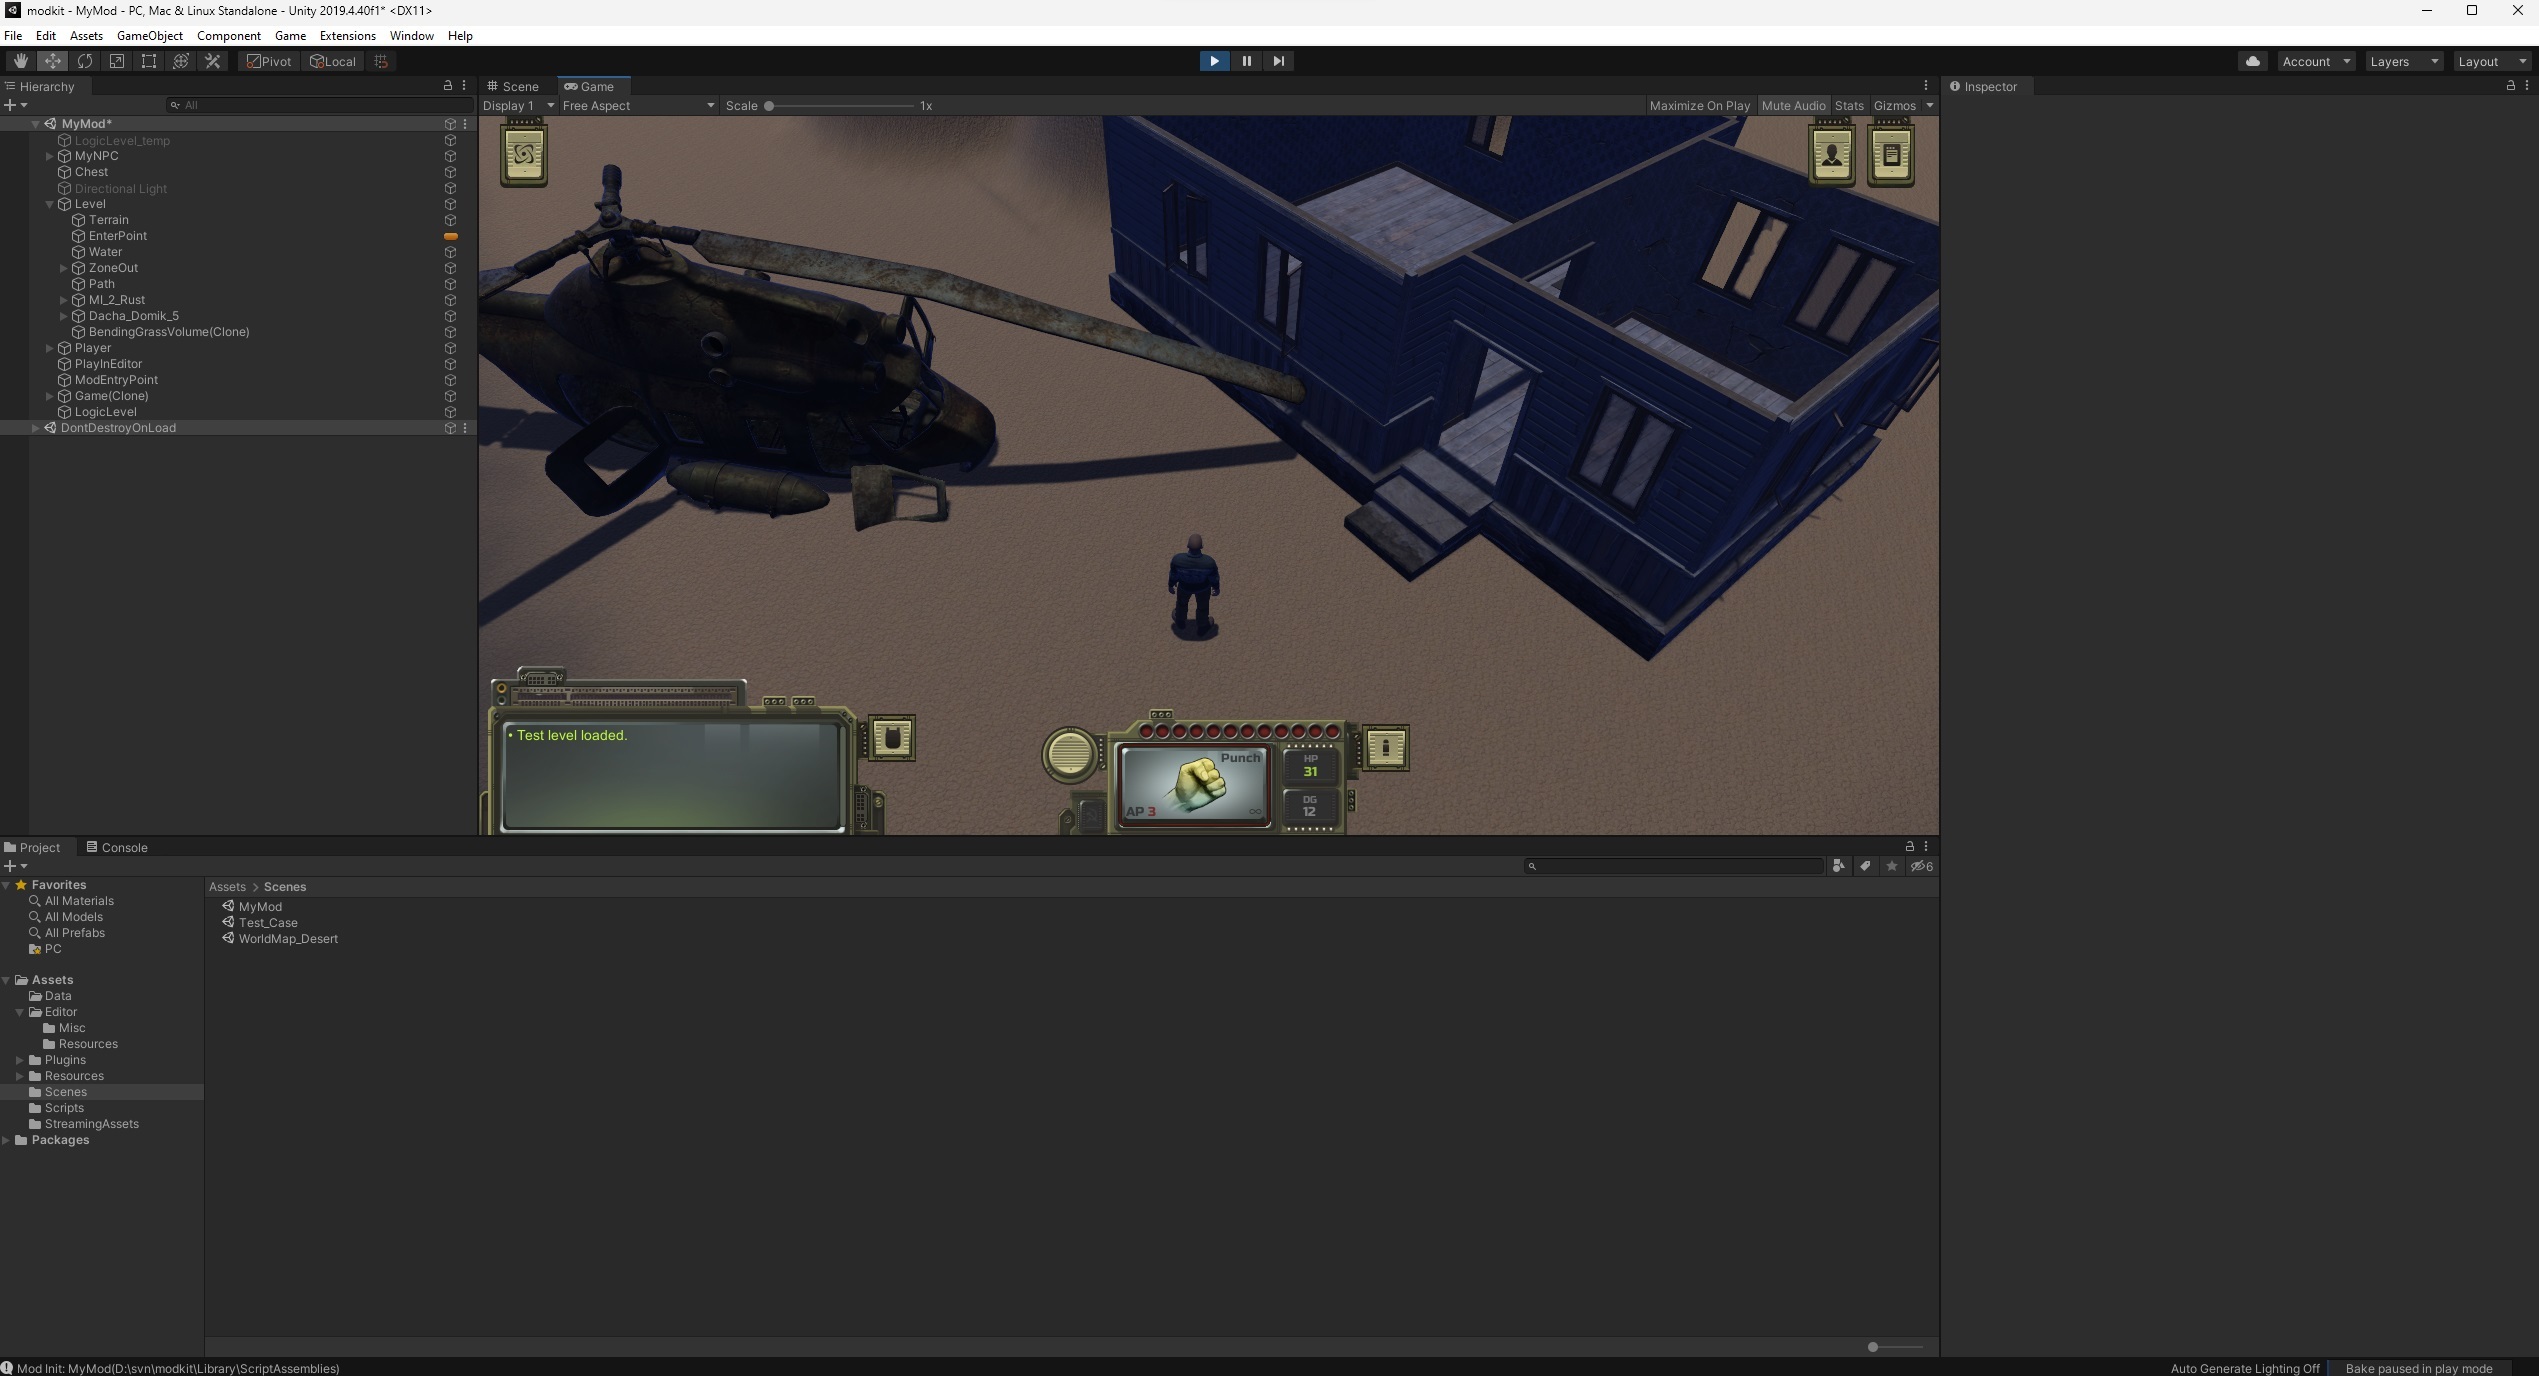Select the Scale tool
This screenshot has height=1376, width=2539.
coord(116,61)
